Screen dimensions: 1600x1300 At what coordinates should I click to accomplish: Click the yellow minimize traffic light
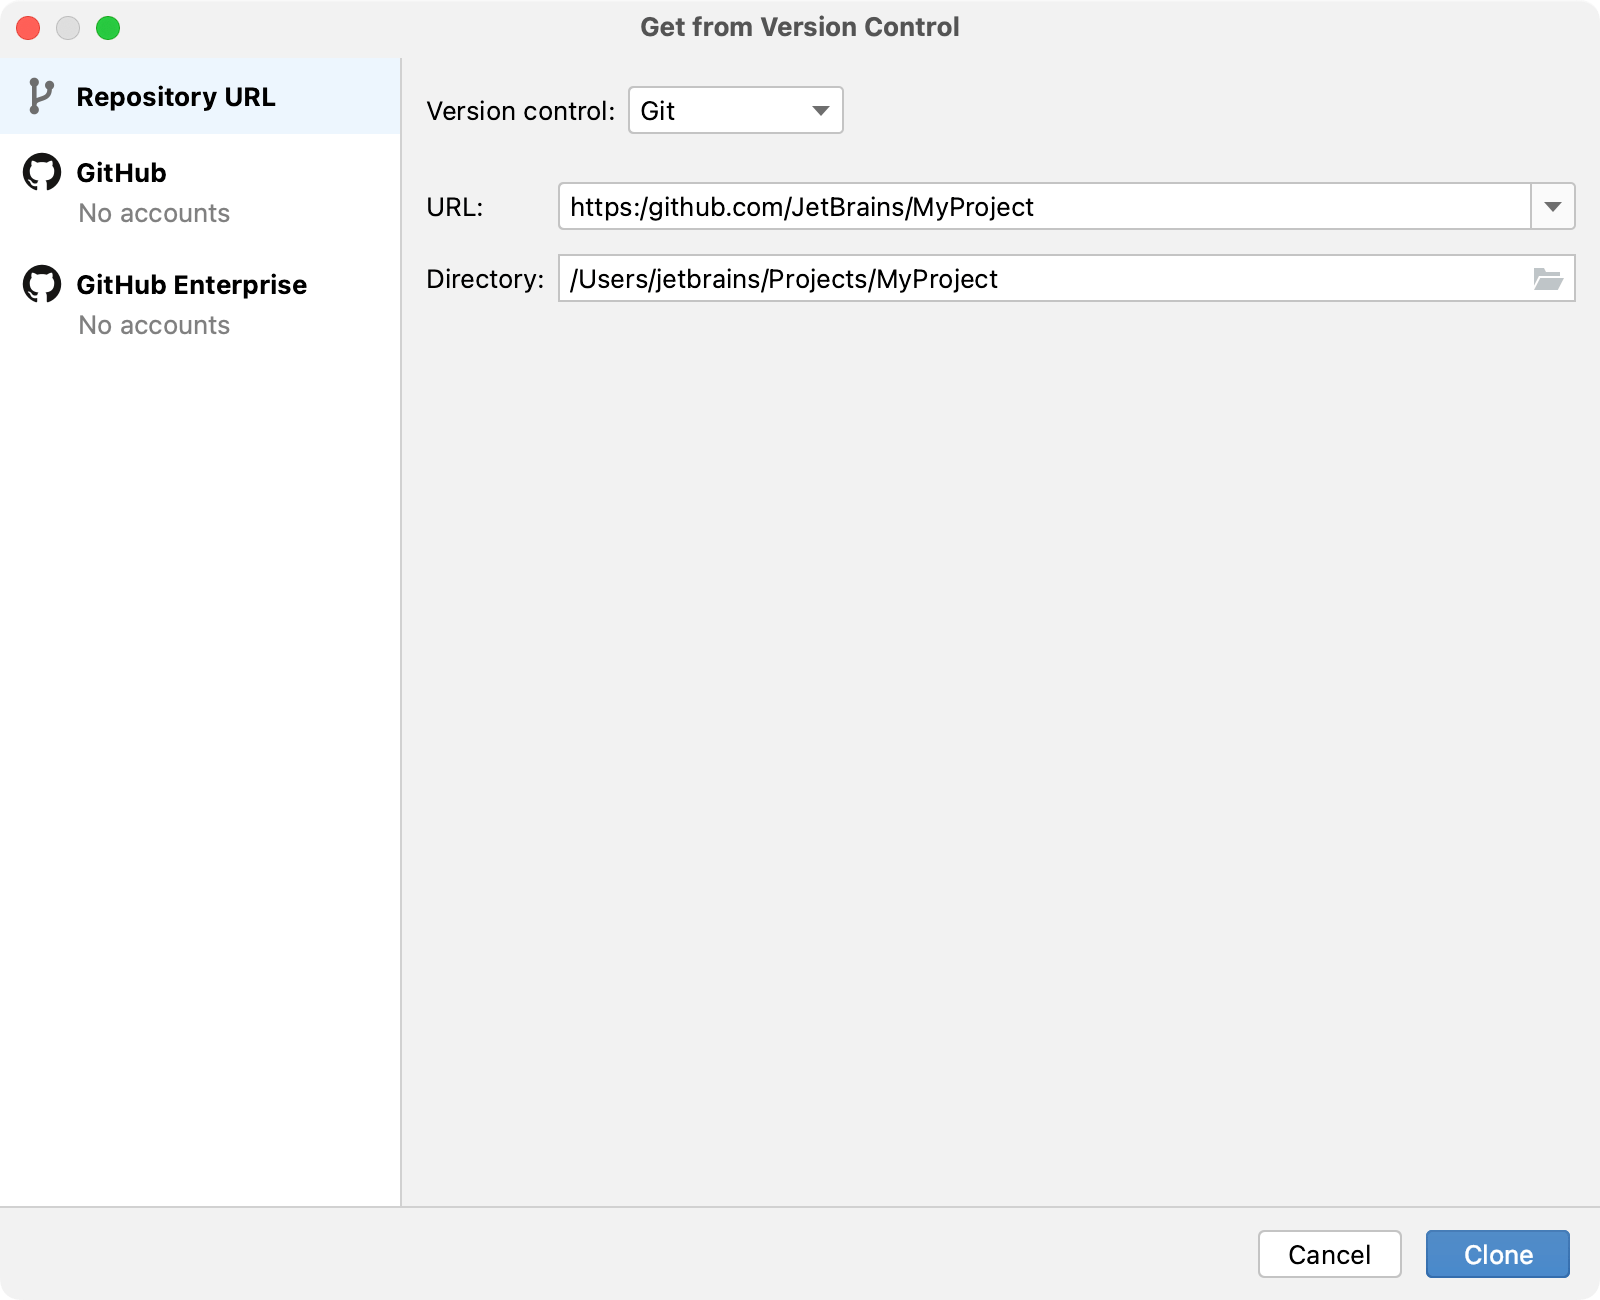68,28
